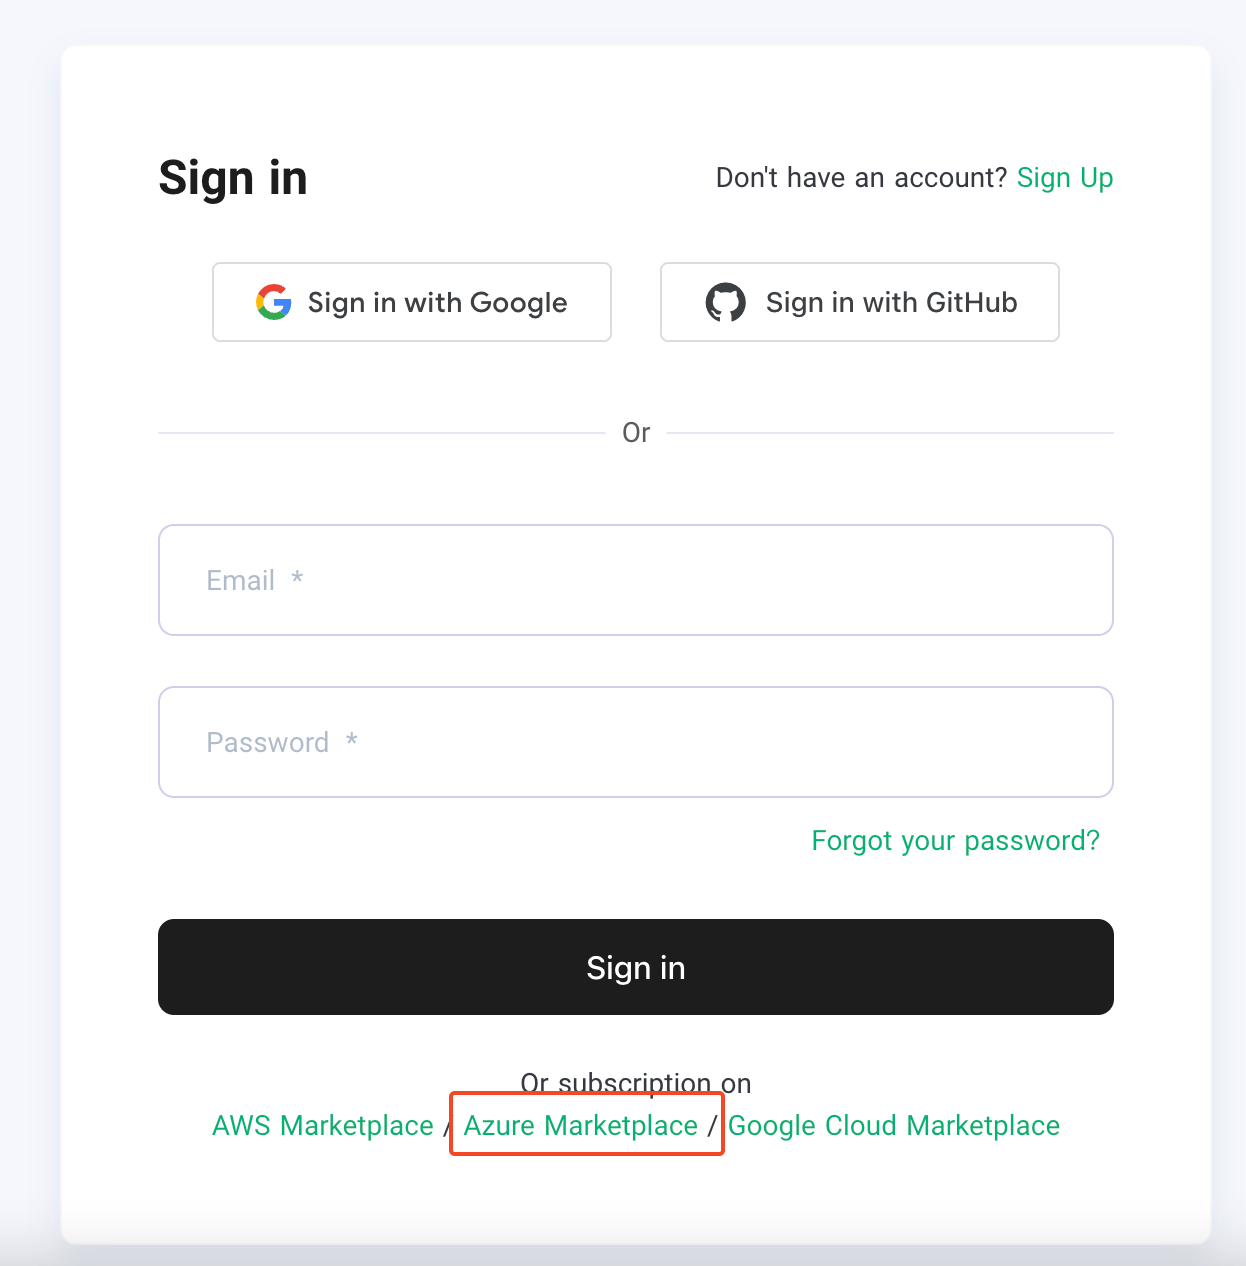Screen dimensions: 1246x1266
Task: Click the "Or subscription on" text
Action: point(636,1083)
